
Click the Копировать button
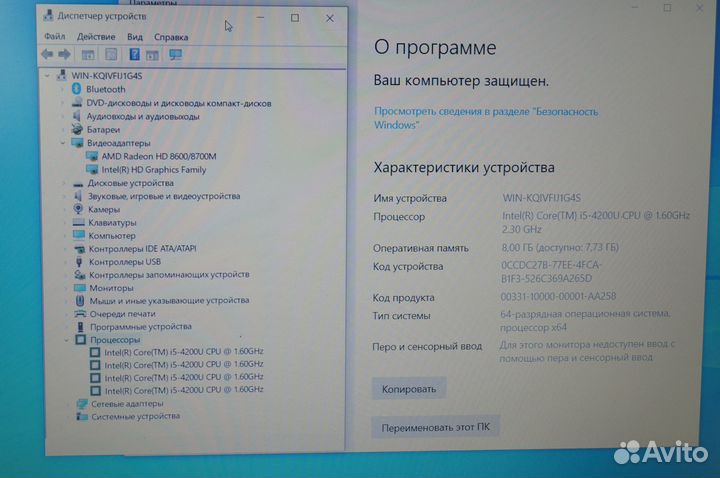[x=409, y=389]
